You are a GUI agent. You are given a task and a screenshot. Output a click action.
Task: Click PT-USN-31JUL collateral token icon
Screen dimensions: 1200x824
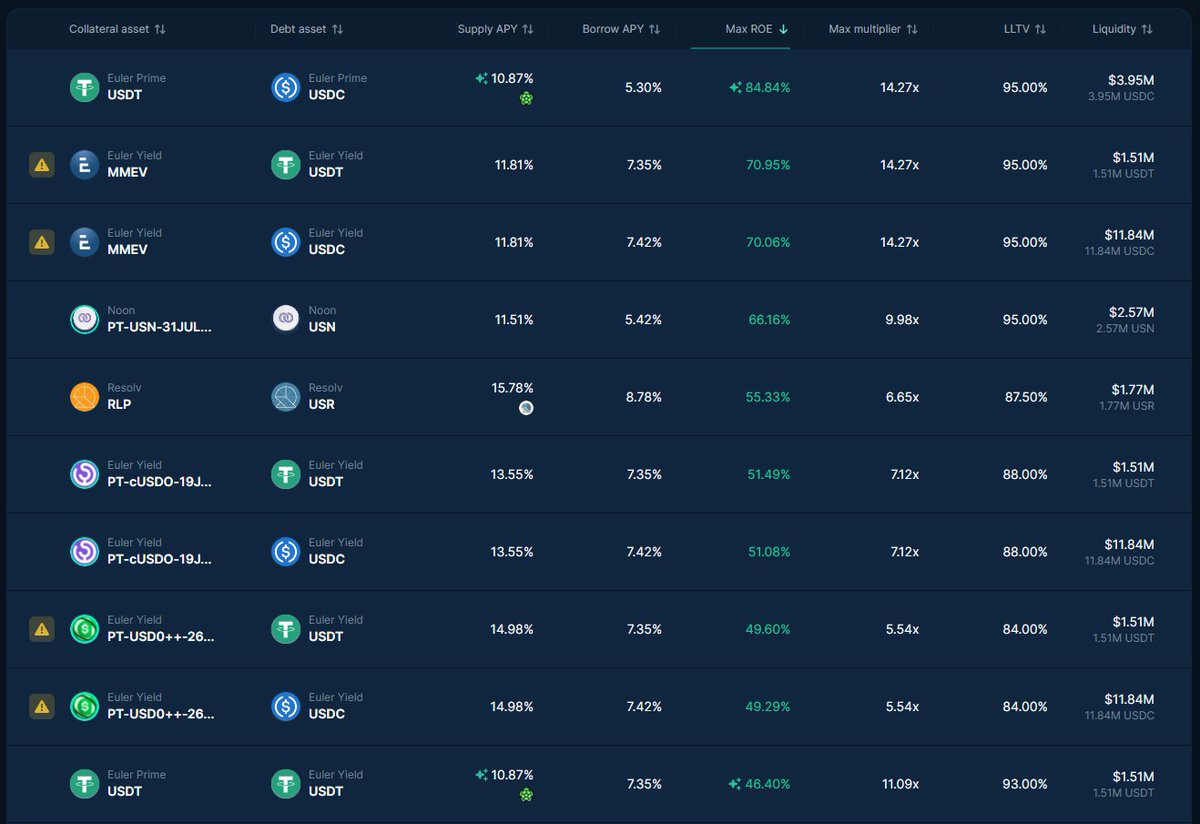(x=85, y=319)
